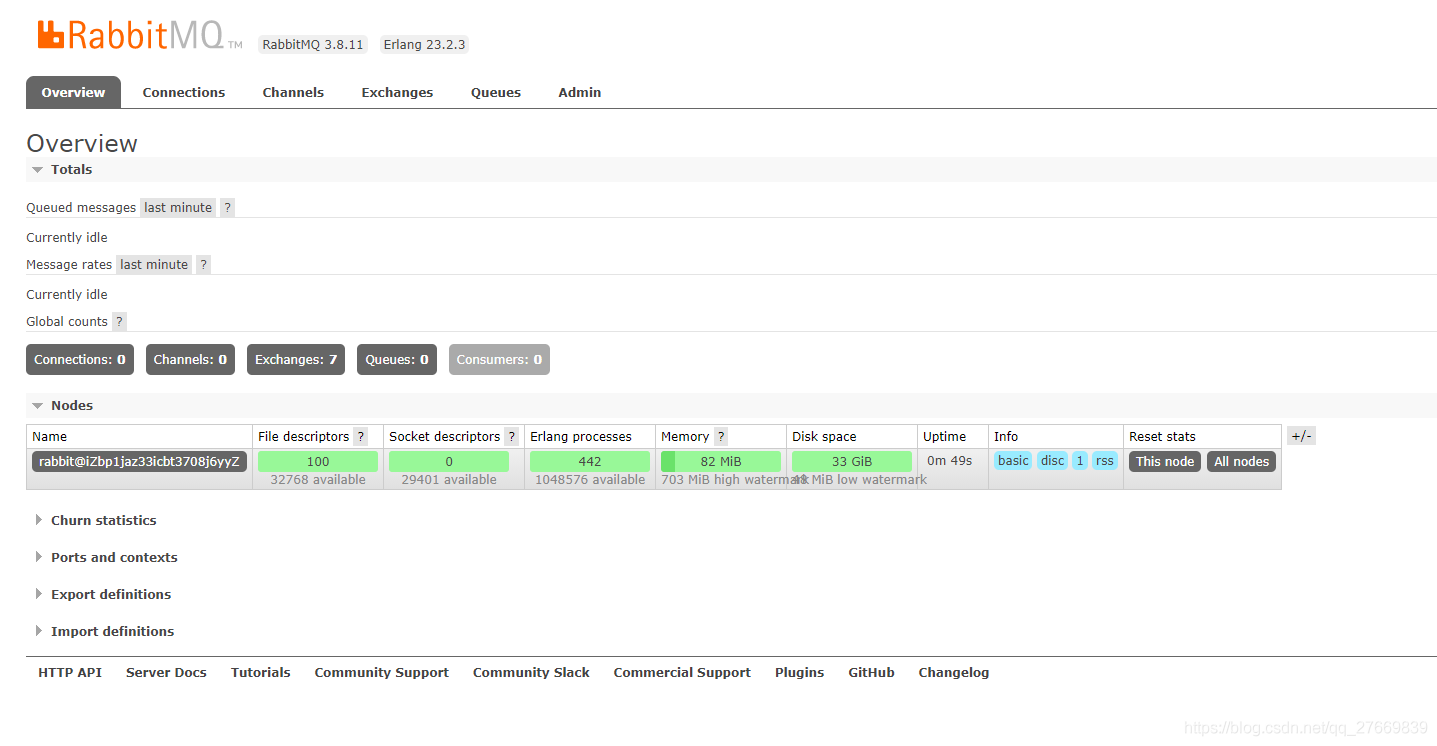Click the Connections: 0 count button

[x=80, y=360]
